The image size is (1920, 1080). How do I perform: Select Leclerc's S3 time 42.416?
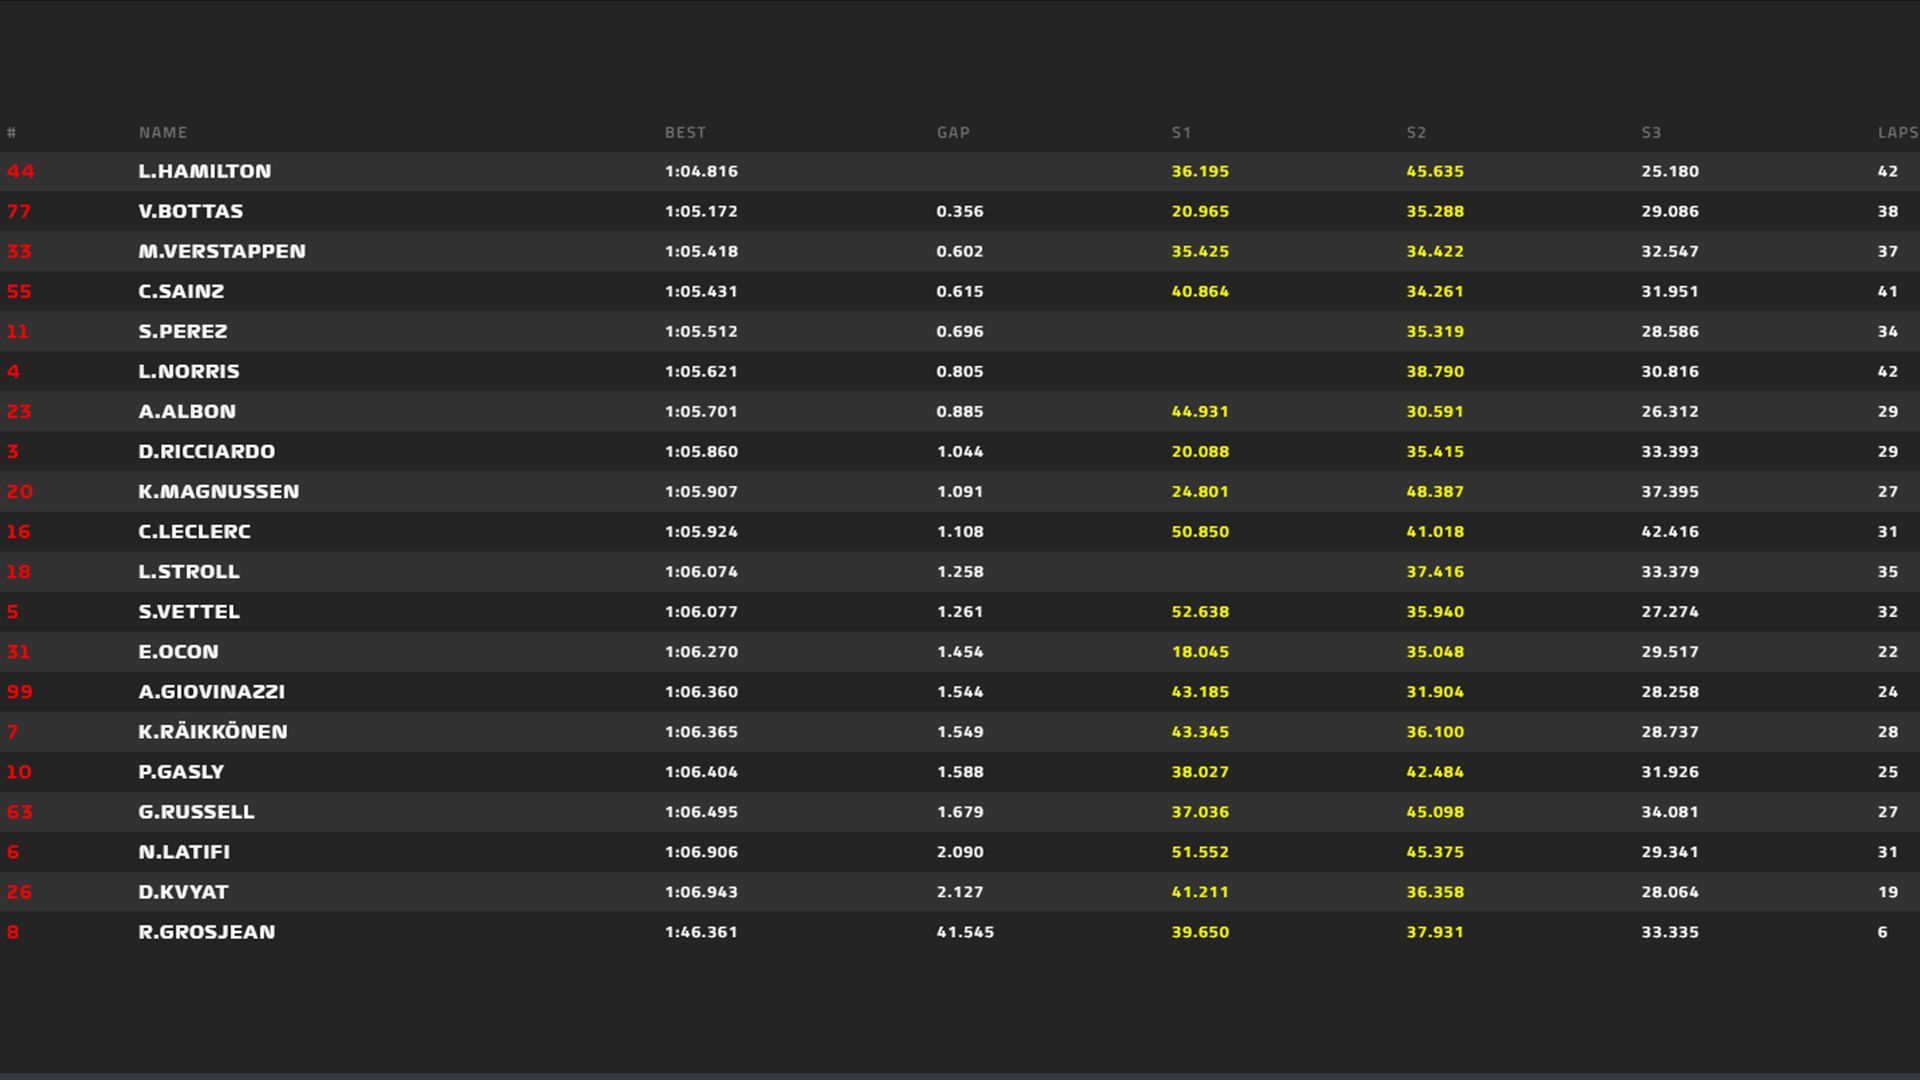click(1670, 531)
